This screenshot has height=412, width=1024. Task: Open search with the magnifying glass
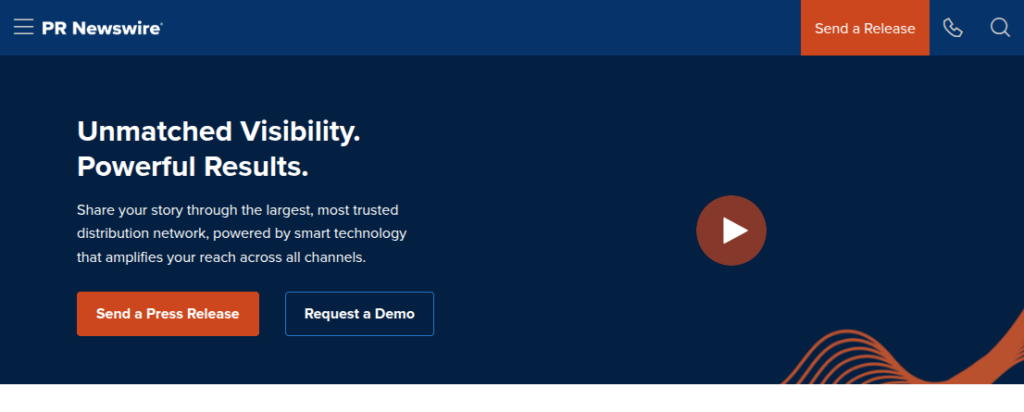coord(1000,28)
